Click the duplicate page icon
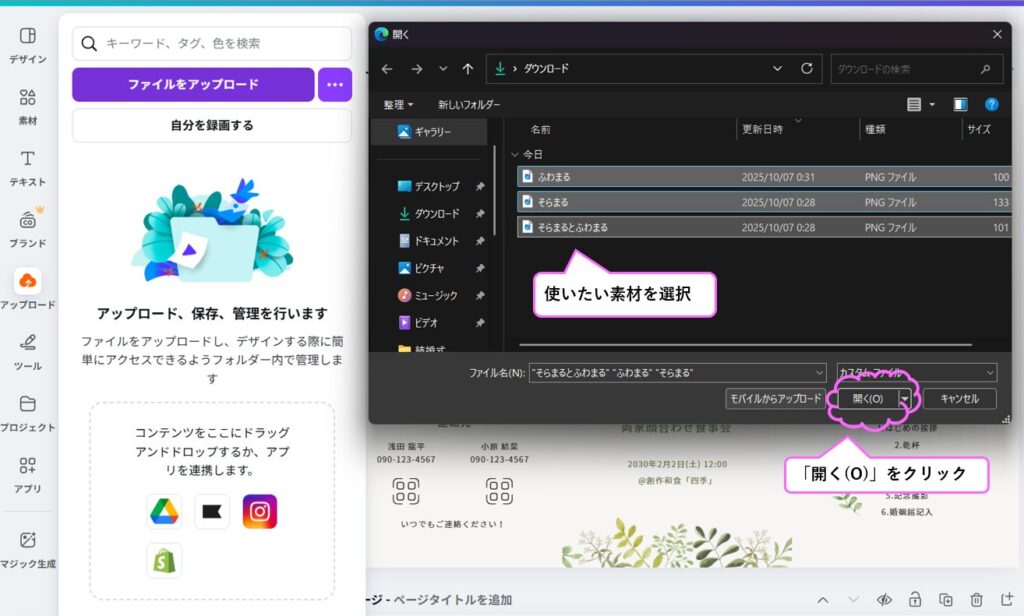1024x616 pixels. click(946, 600)
